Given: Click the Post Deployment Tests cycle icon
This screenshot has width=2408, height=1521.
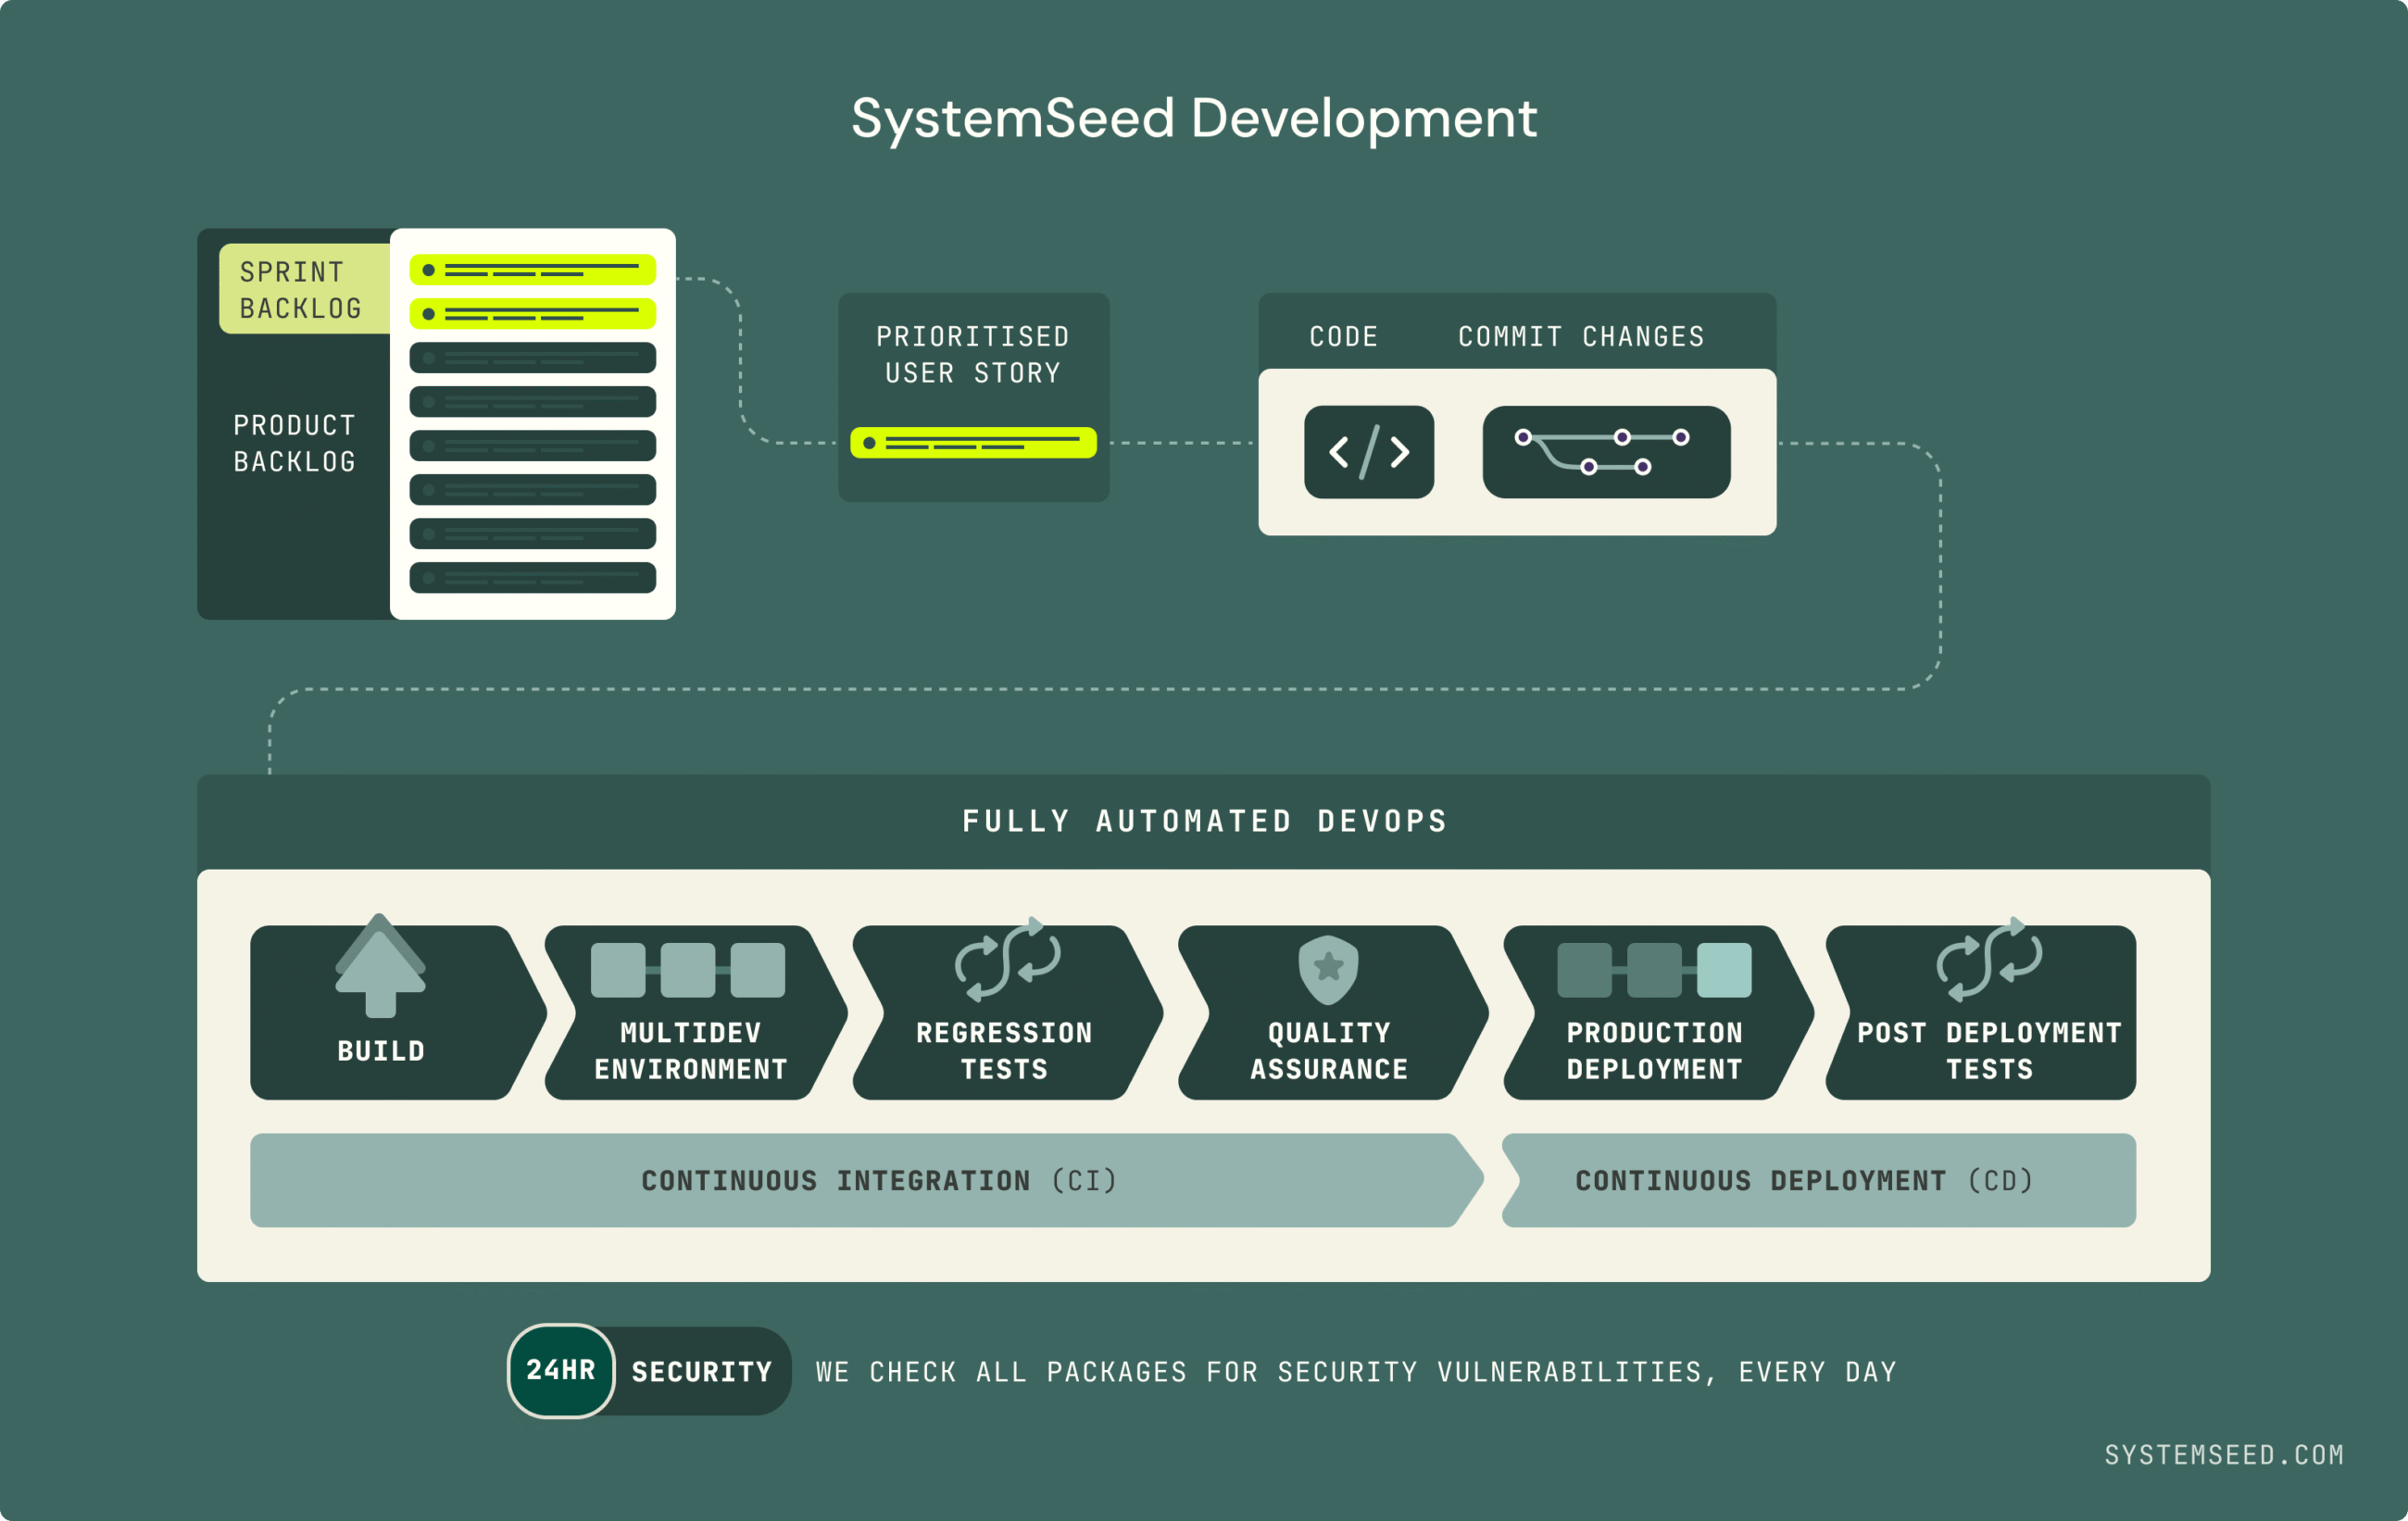Looking at the screenshot, I should coord(1989,960).
